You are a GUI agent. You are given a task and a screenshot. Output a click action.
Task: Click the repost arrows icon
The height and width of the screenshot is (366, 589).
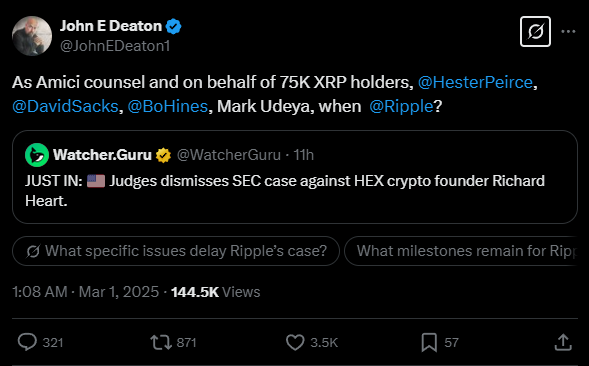pos(161,342)
